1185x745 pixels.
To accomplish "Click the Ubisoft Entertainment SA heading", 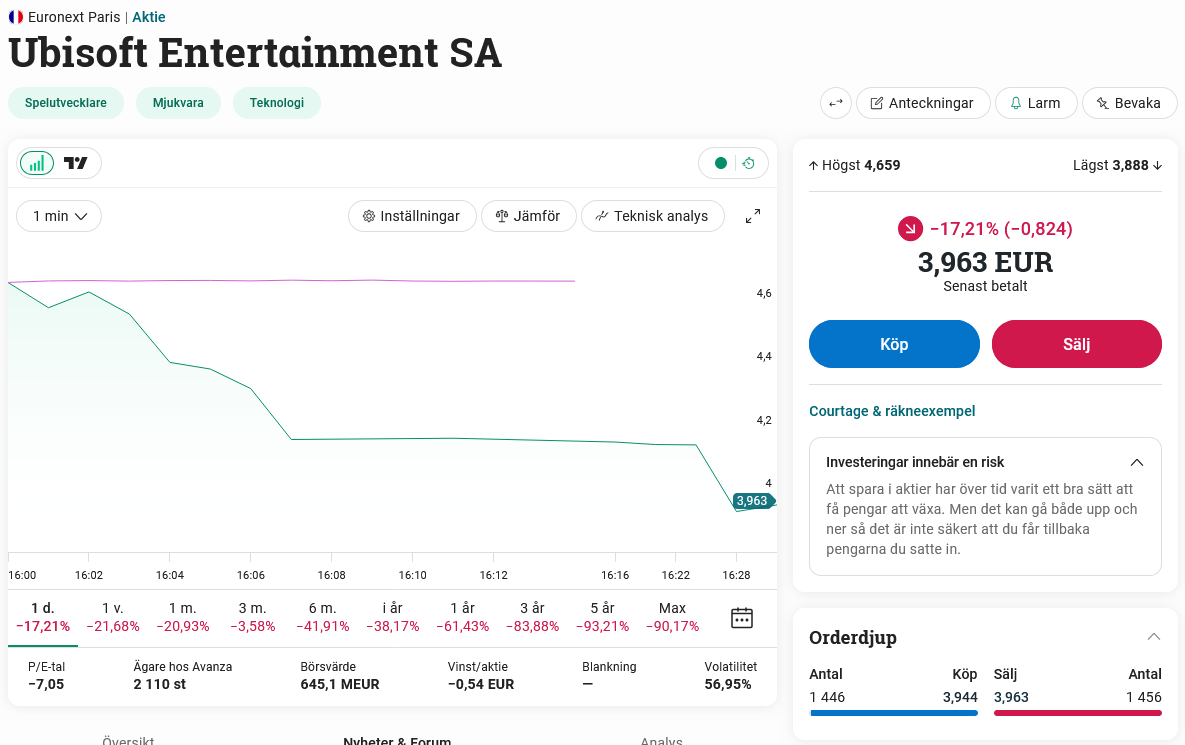I will coord(255,52).
